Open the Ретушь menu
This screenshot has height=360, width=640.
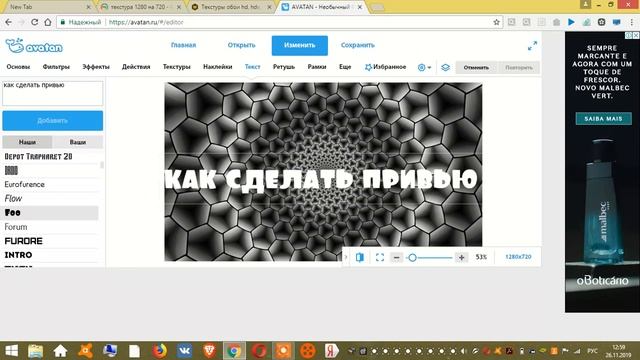(x=284, y=67)
